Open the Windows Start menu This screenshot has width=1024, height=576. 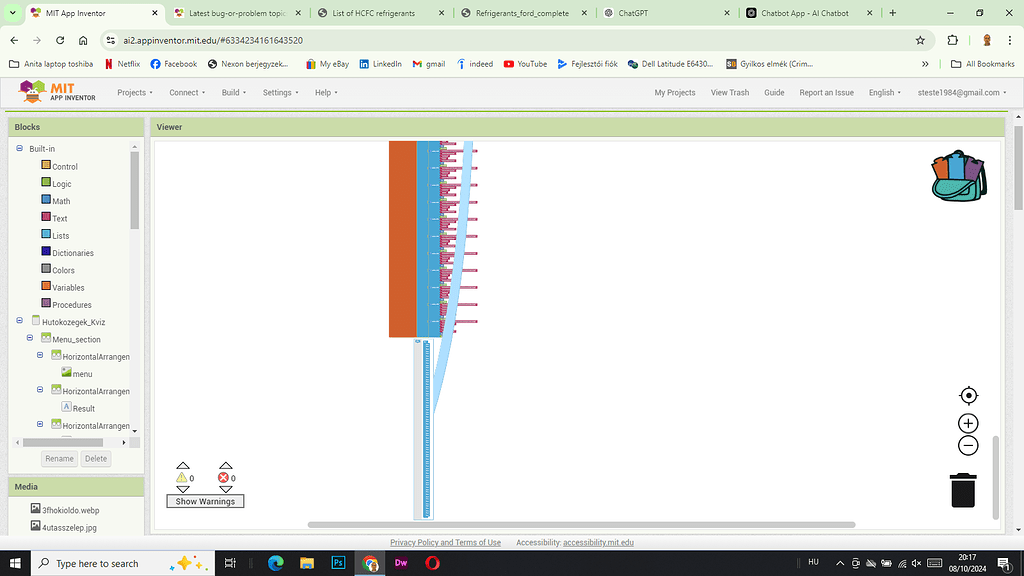point(15,563)
